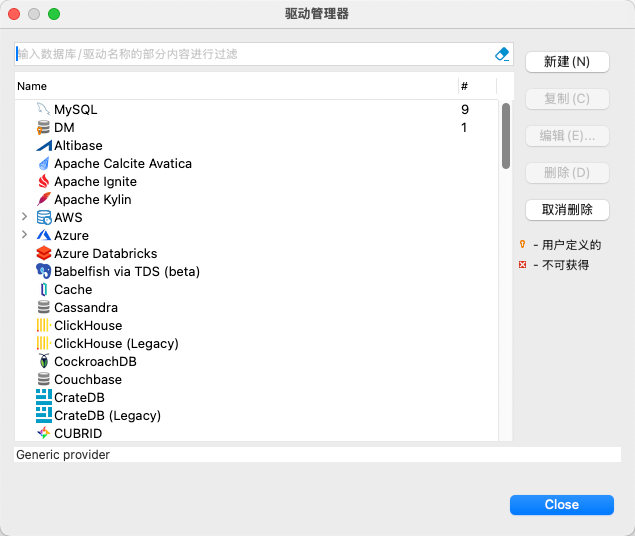Click the Cache driver icon

click(x=43, y=289)
